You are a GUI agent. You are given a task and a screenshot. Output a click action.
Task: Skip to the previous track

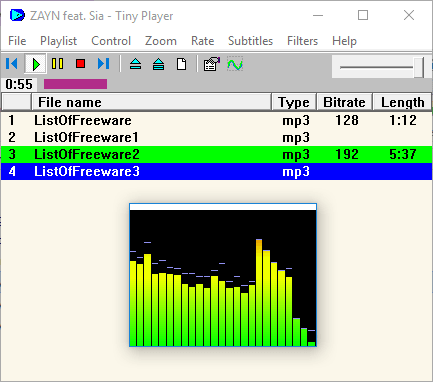[x=12, y=64]
